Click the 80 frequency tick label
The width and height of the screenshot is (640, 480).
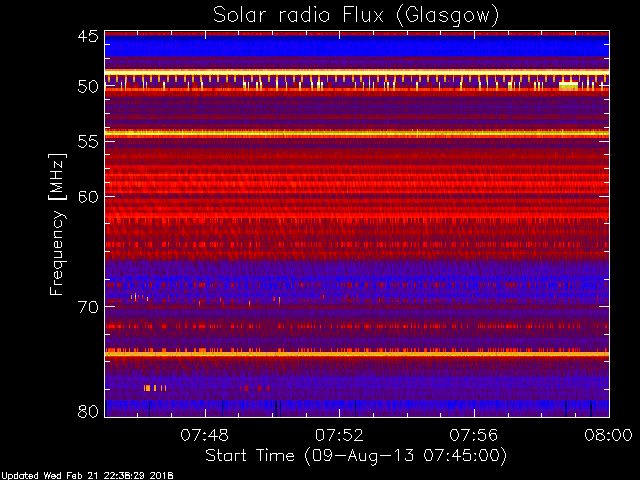pyautogui.click(x=88, y=411)
